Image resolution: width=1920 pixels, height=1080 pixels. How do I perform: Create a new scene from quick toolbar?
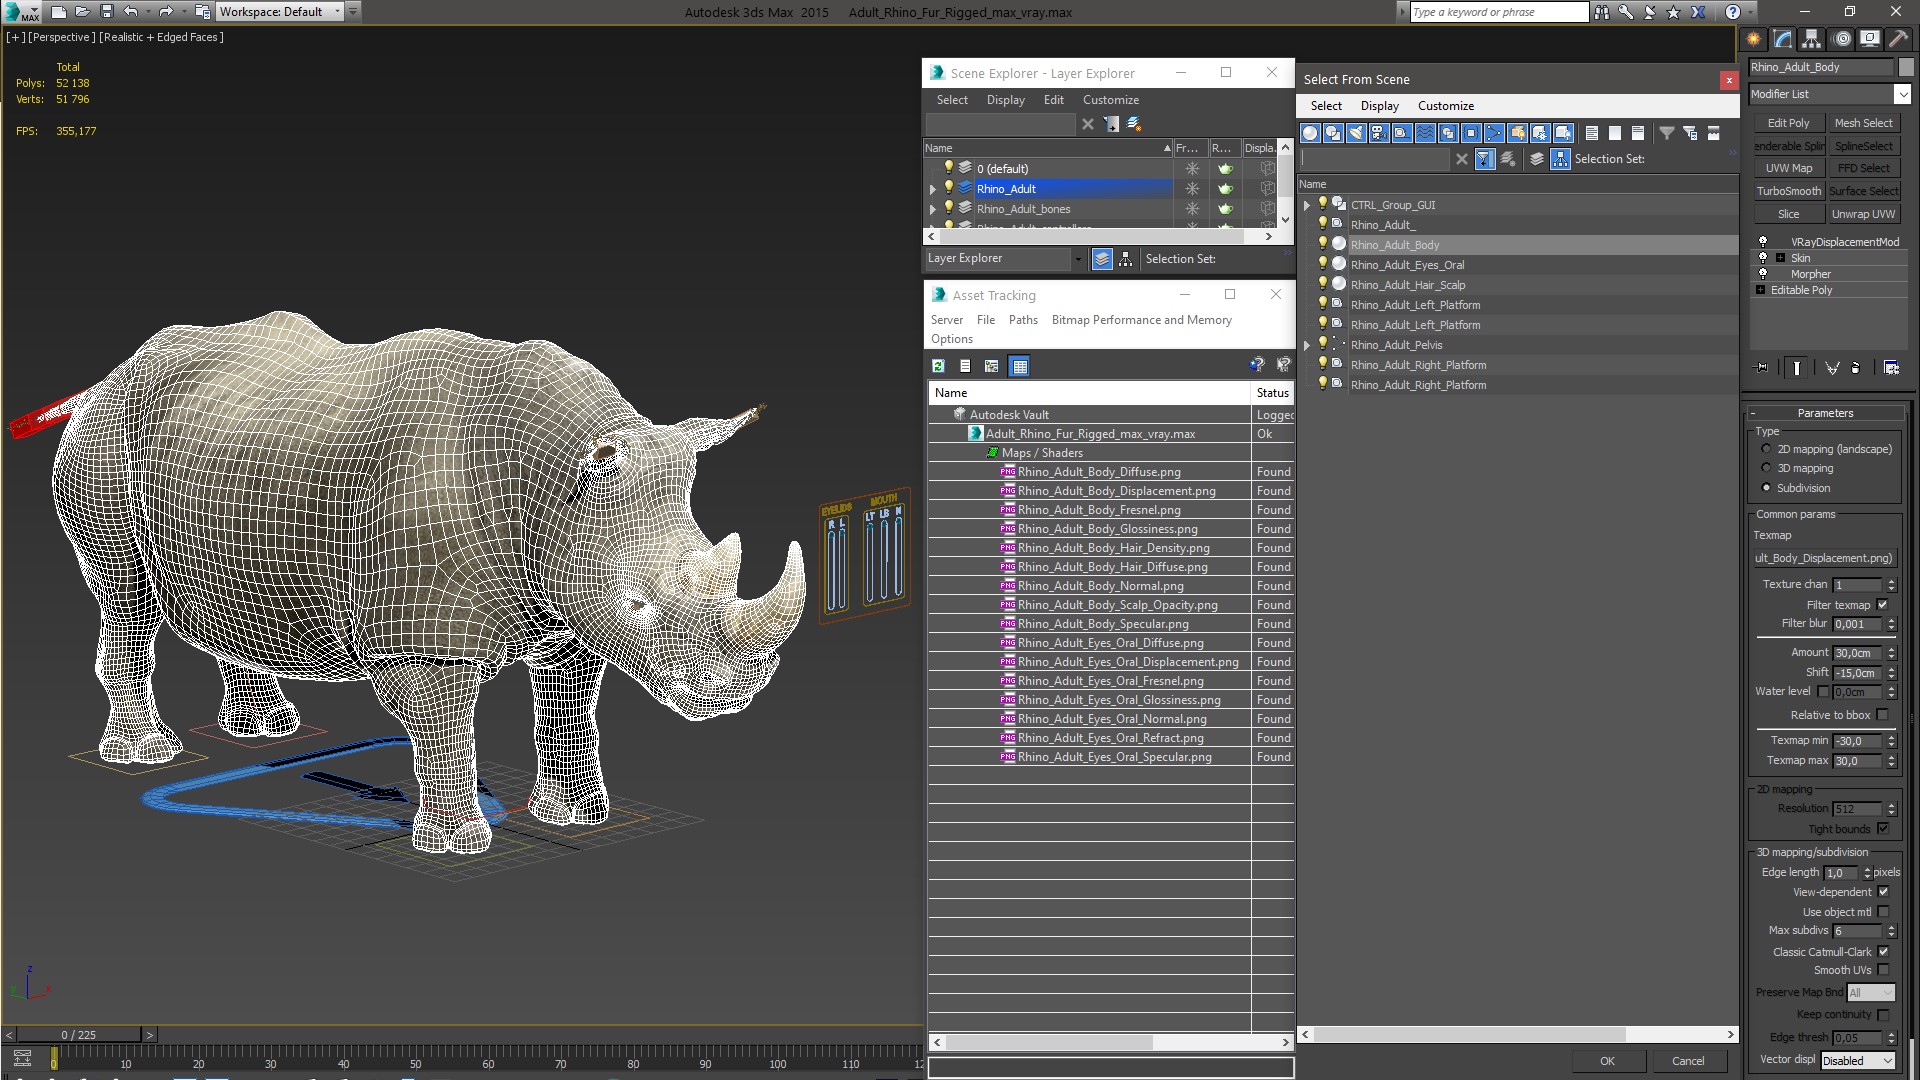(x=58, y=12)
